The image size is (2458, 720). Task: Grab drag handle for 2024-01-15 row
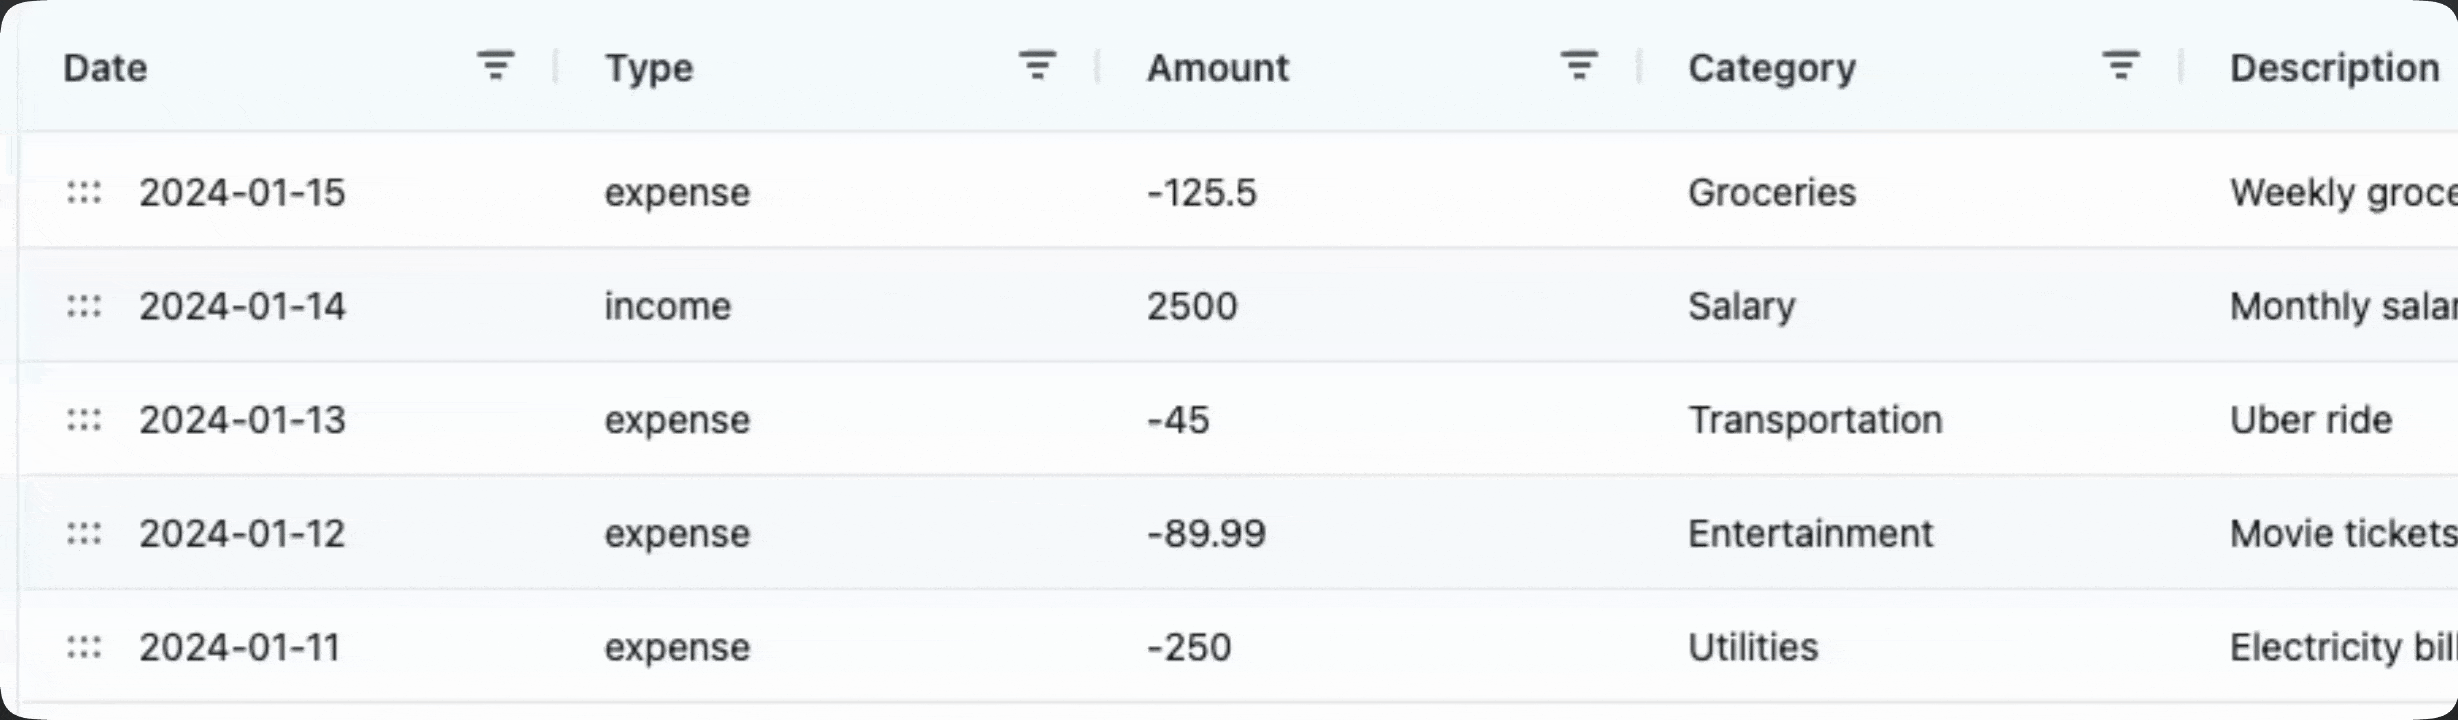coord(84,192)
